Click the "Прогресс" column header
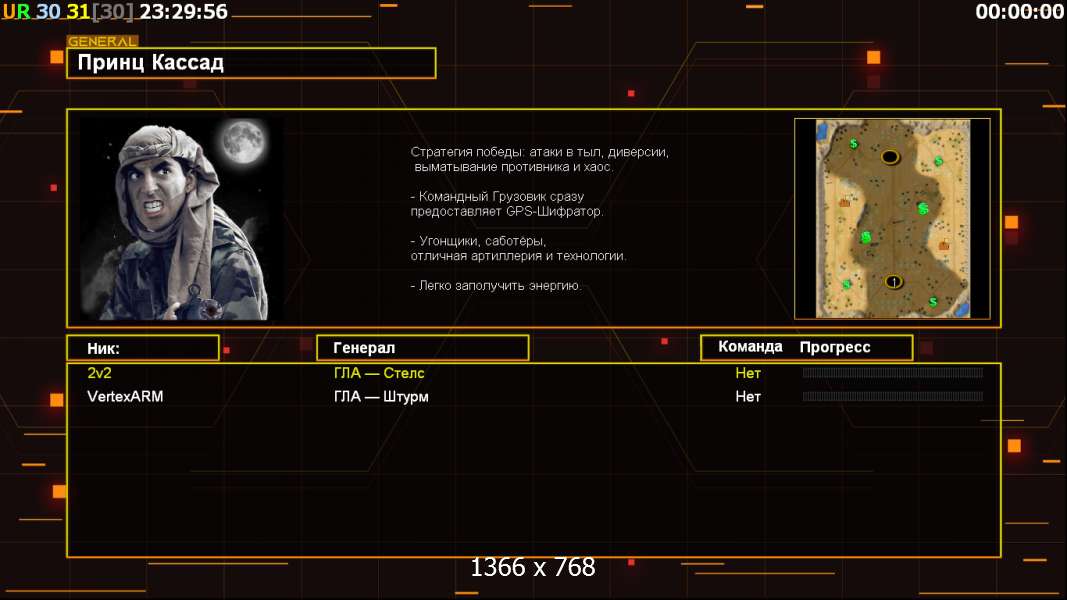The width and height of the screenshot is (1067, 600). [835, 347]
